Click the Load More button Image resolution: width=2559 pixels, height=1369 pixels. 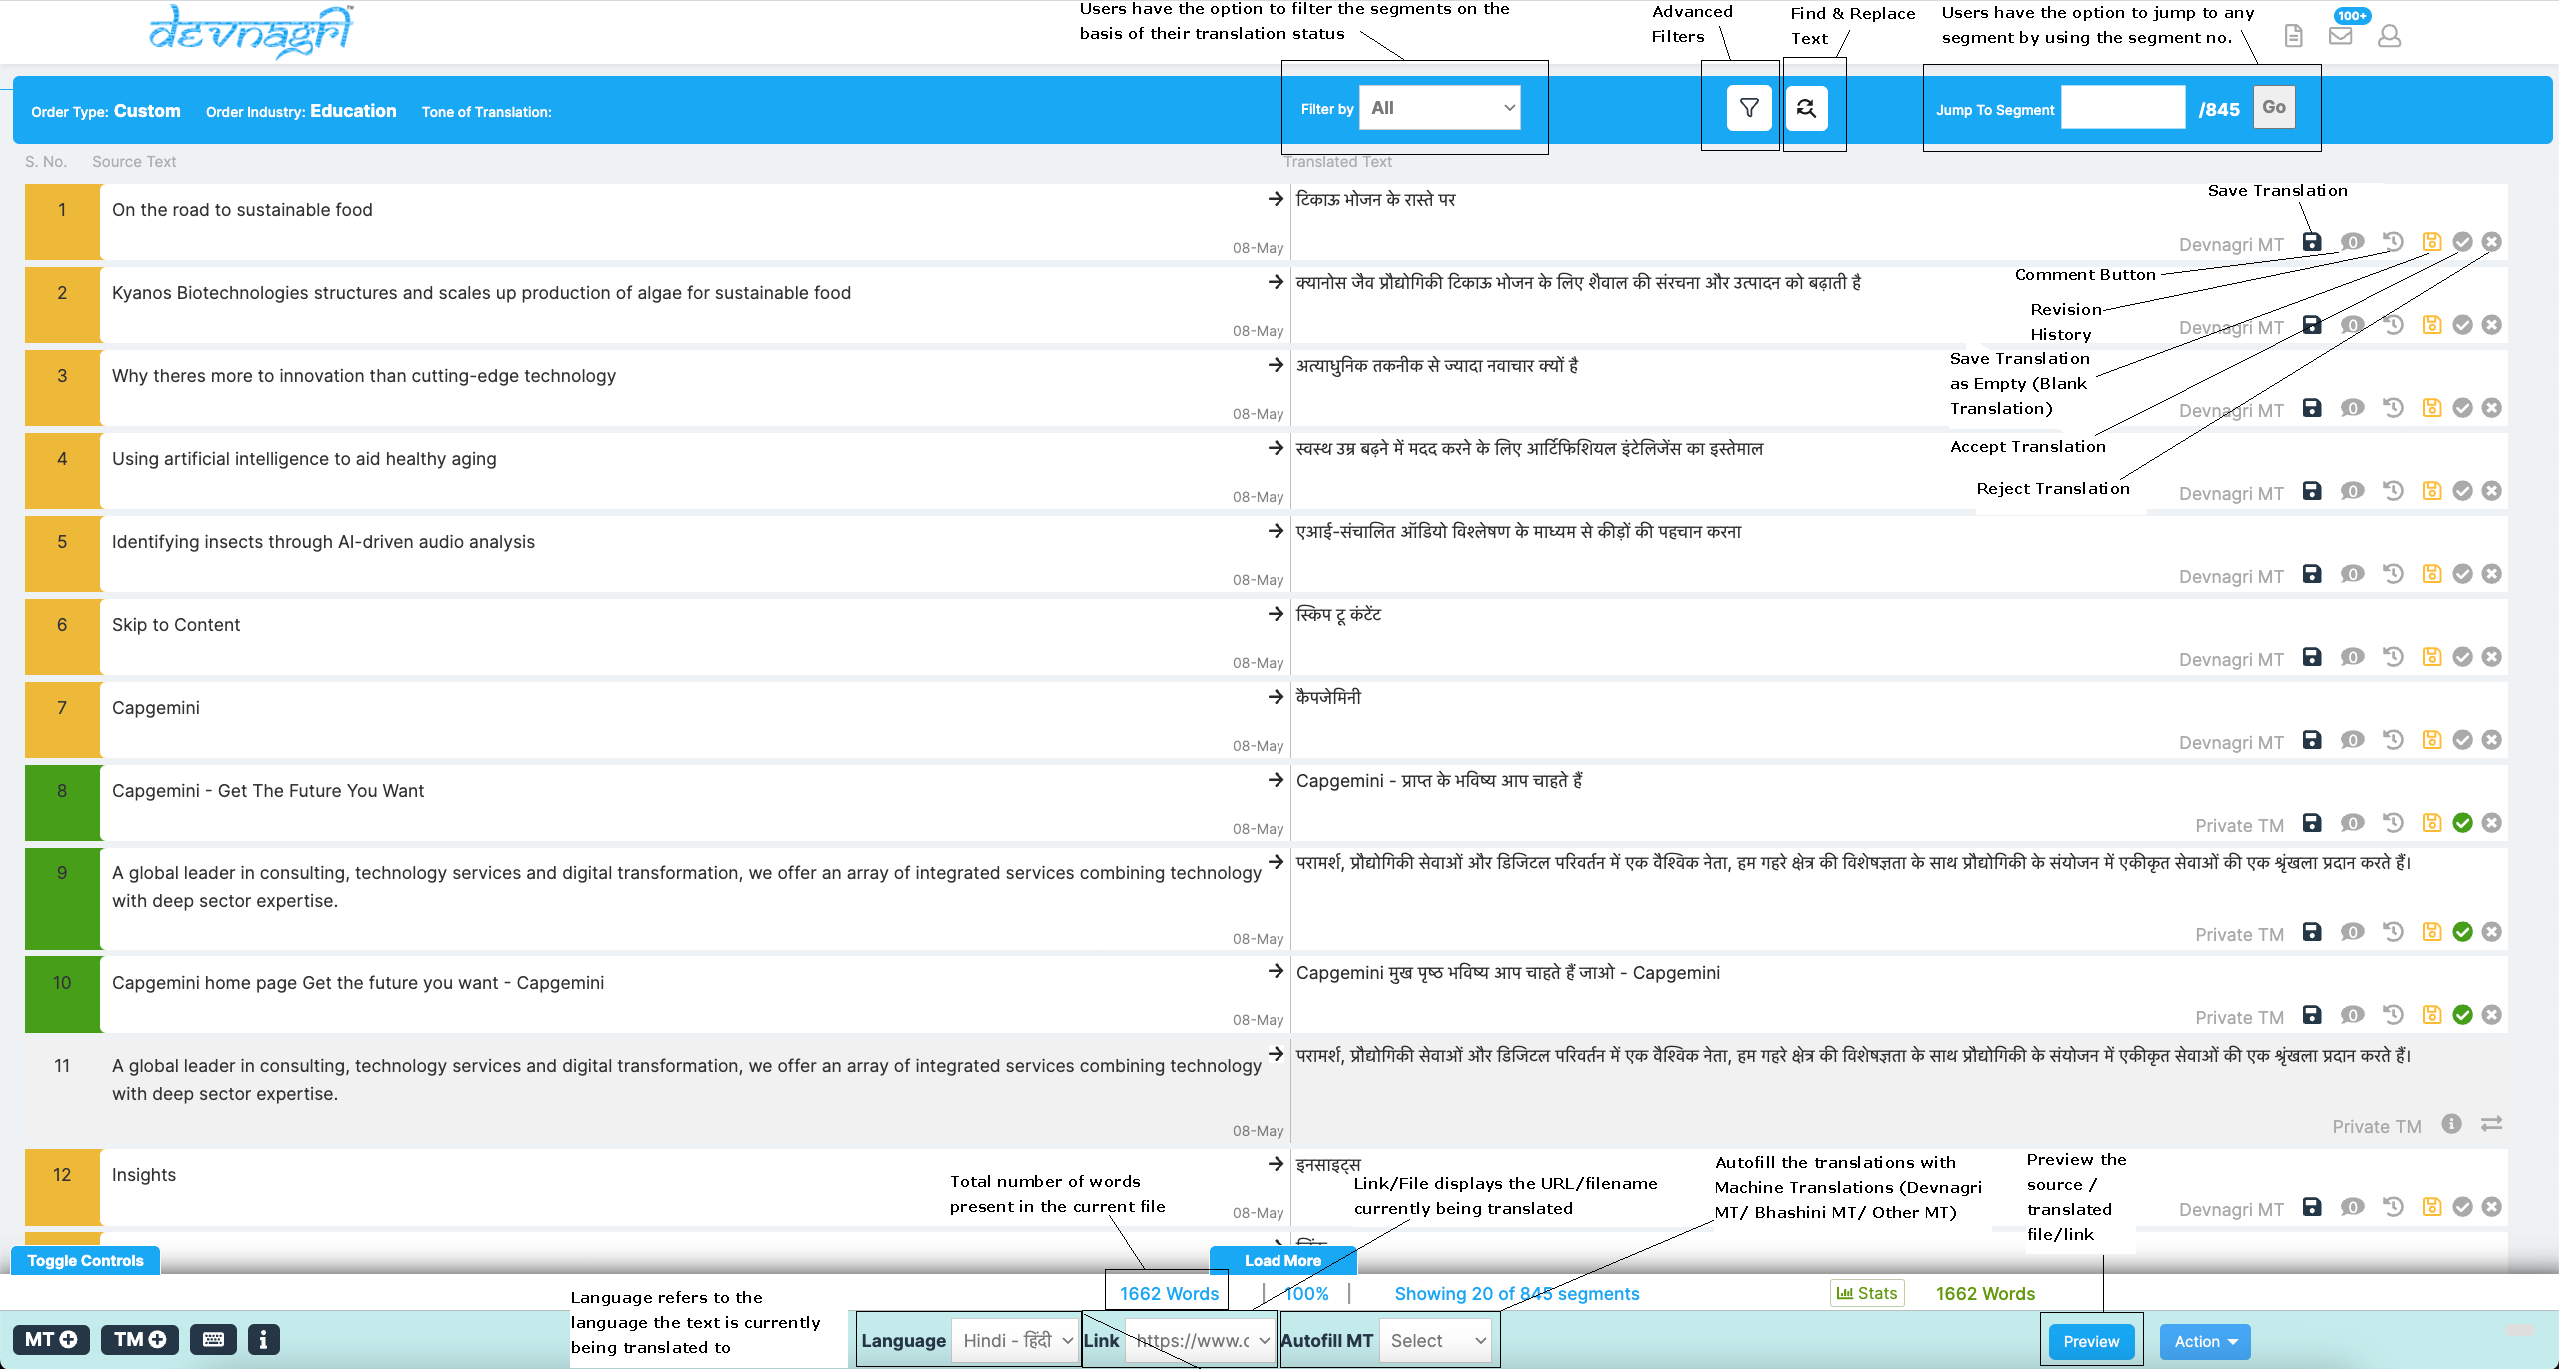click(x=1283, y=1260)
